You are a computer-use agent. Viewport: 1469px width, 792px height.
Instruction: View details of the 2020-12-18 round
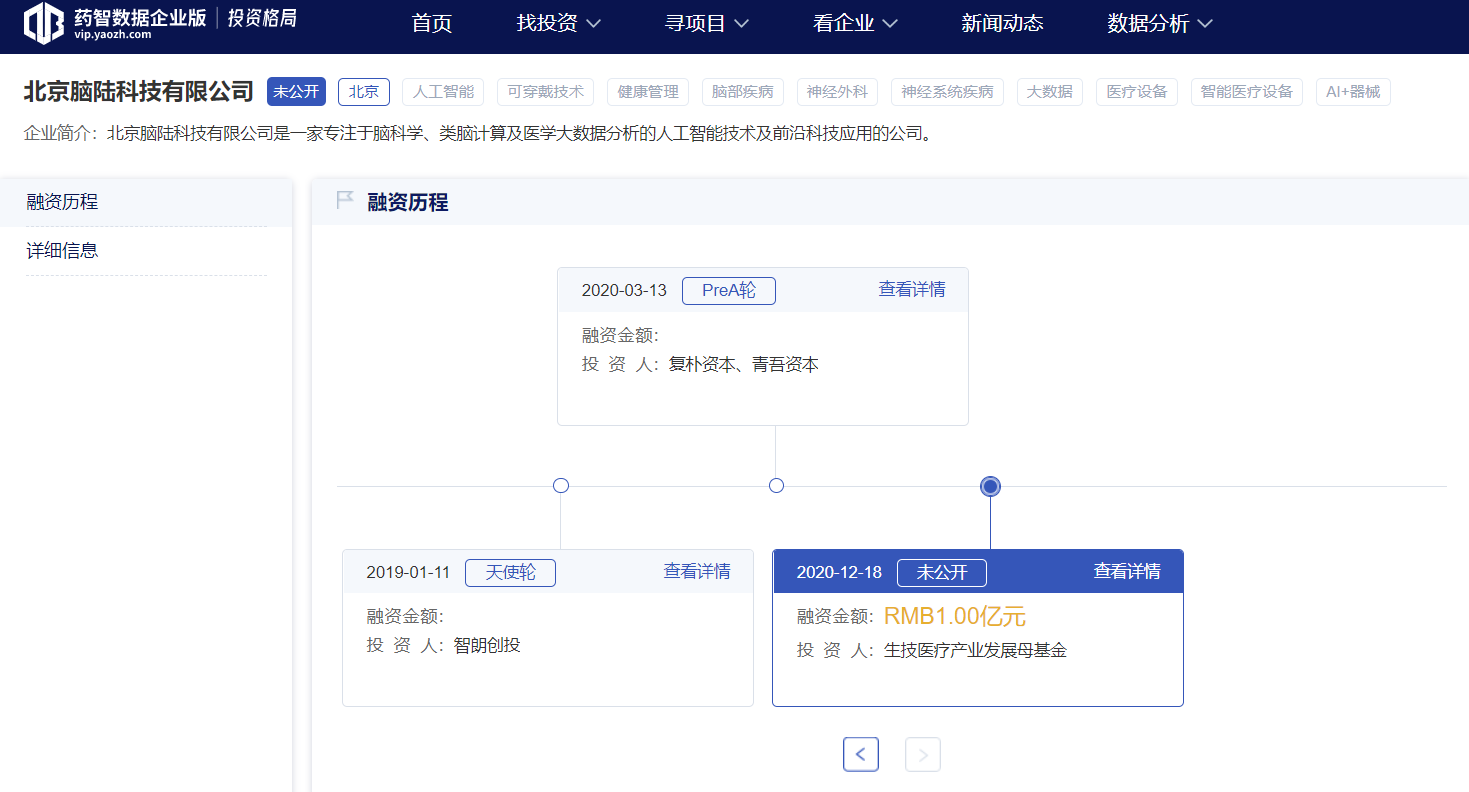[x=1127, y=572]
